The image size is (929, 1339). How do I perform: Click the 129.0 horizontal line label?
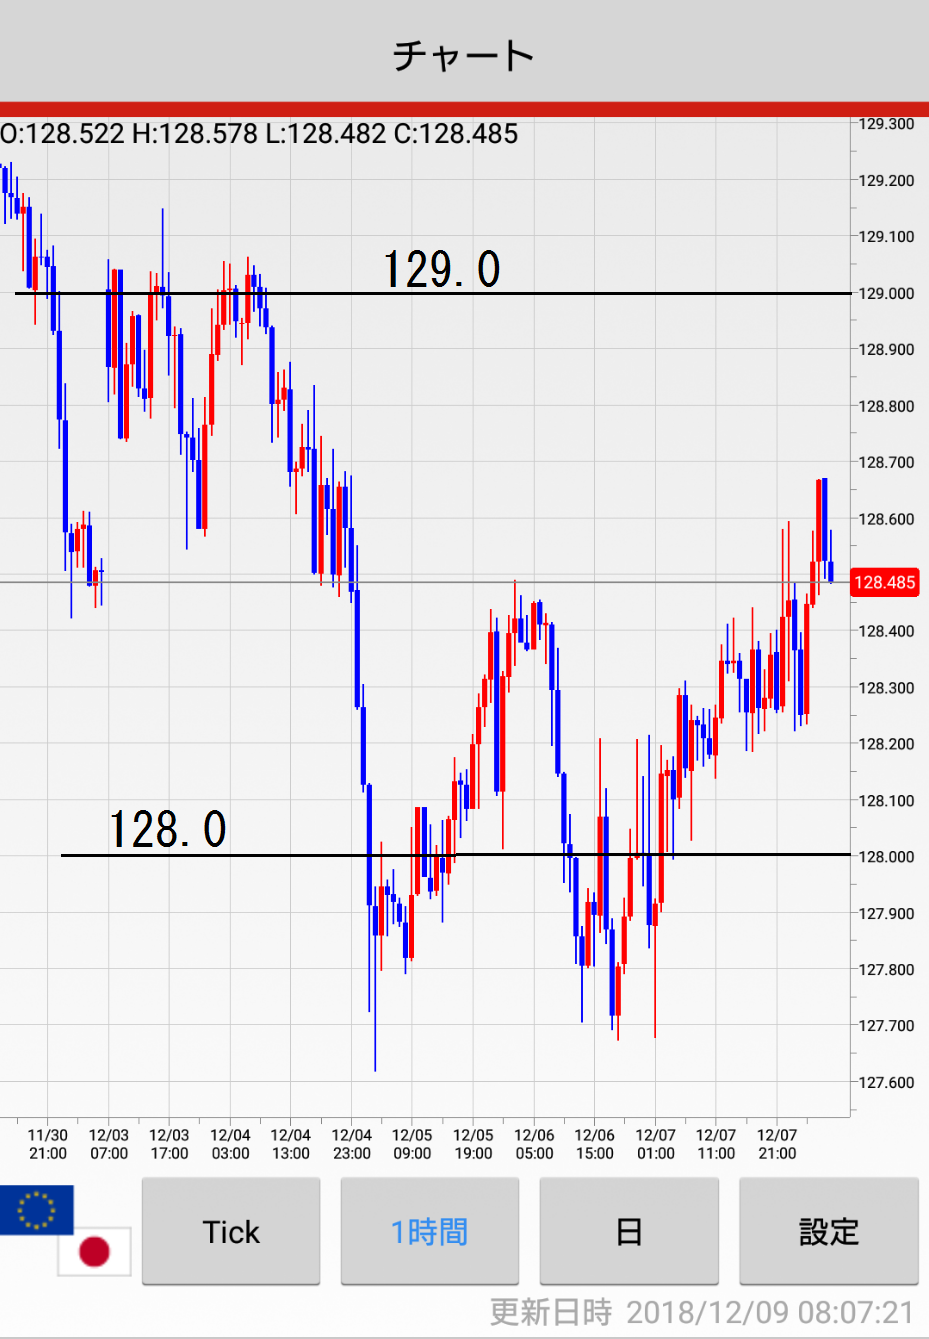tap(441, 269)
